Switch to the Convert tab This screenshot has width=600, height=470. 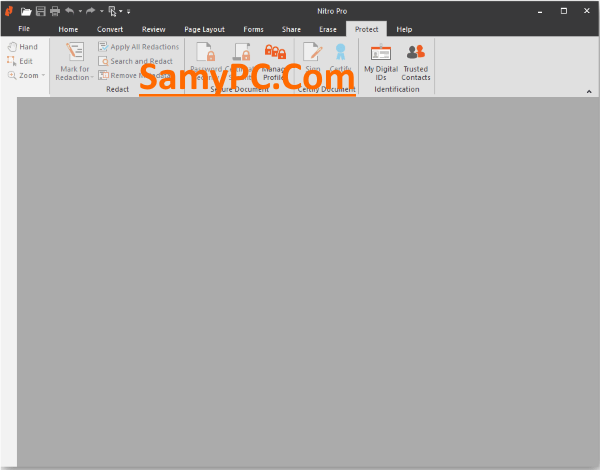click(110, 29)
